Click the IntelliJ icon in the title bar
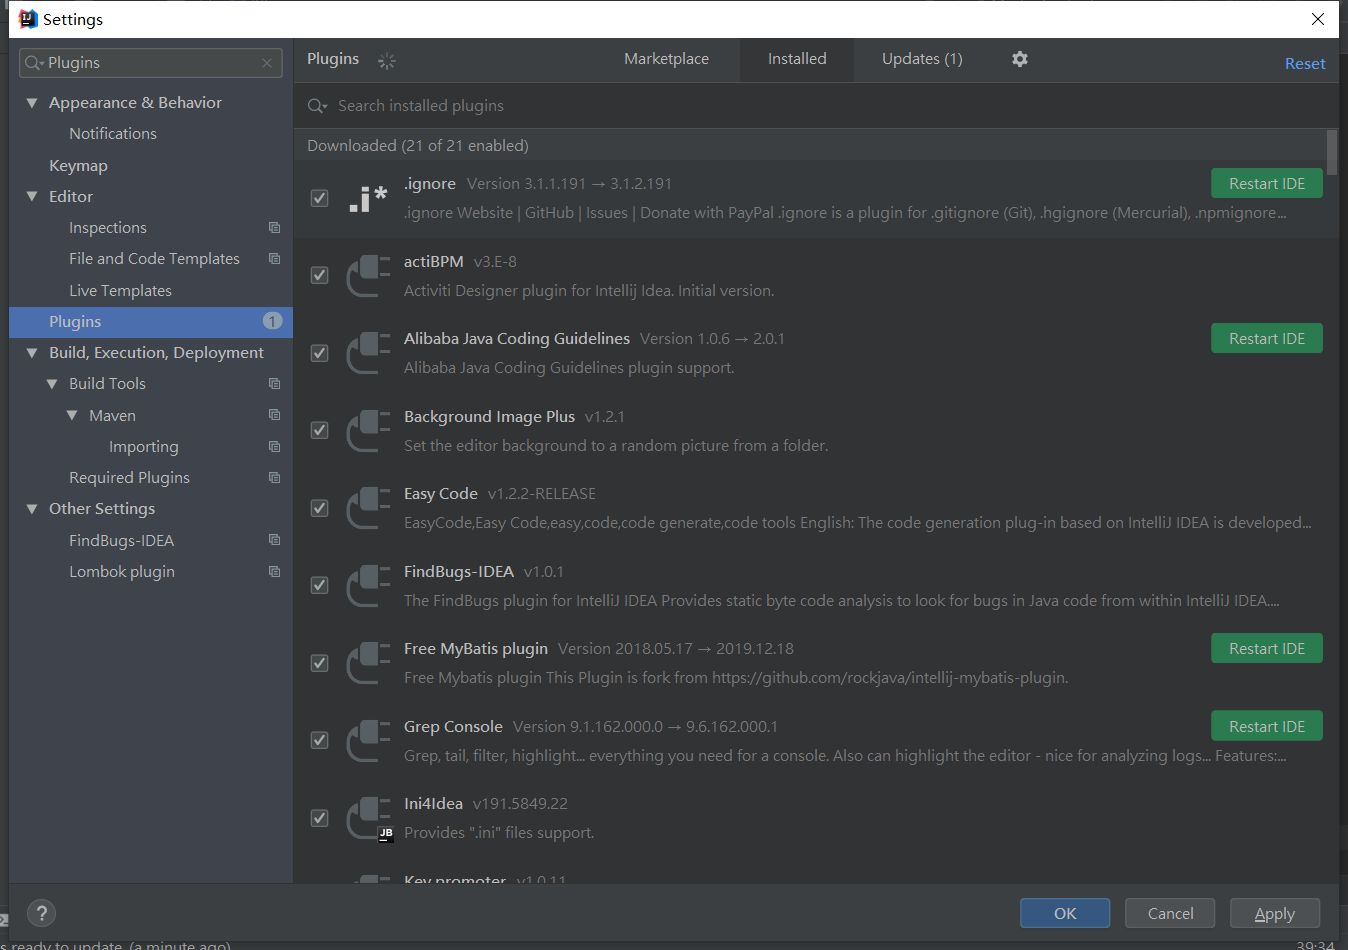Screen dimensions: 1348x950 pos(28,19)
